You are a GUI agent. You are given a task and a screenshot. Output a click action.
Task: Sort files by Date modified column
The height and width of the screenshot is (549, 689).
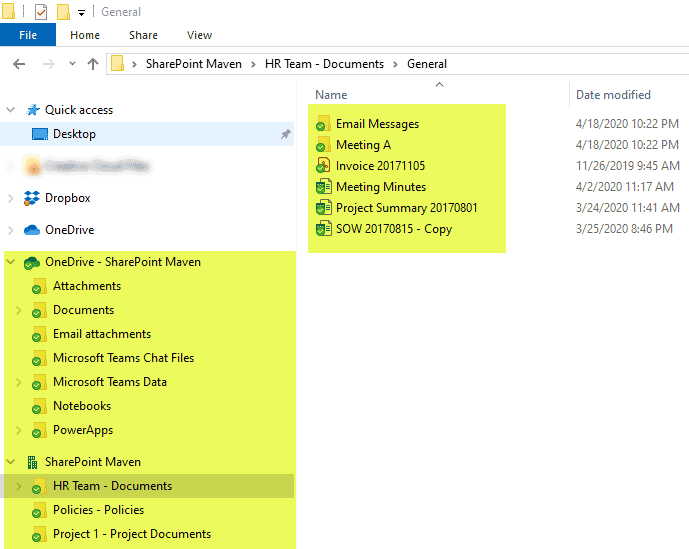tap(613, 95)
